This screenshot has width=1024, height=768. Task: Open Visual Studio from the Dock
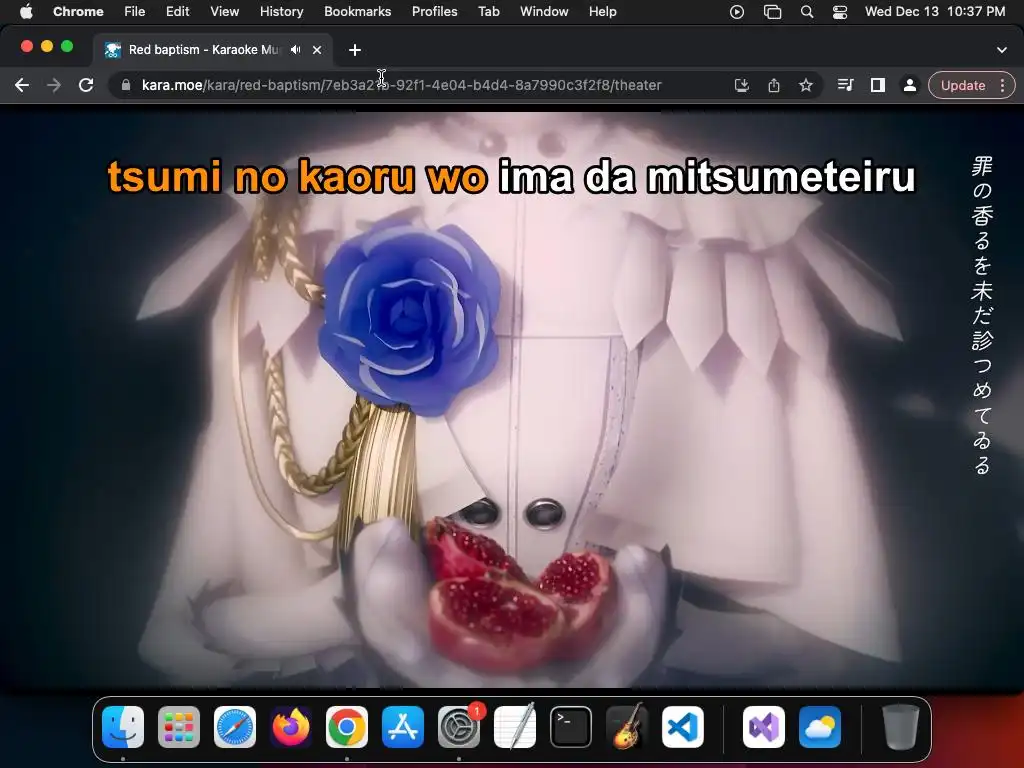[x=763, y=727]
